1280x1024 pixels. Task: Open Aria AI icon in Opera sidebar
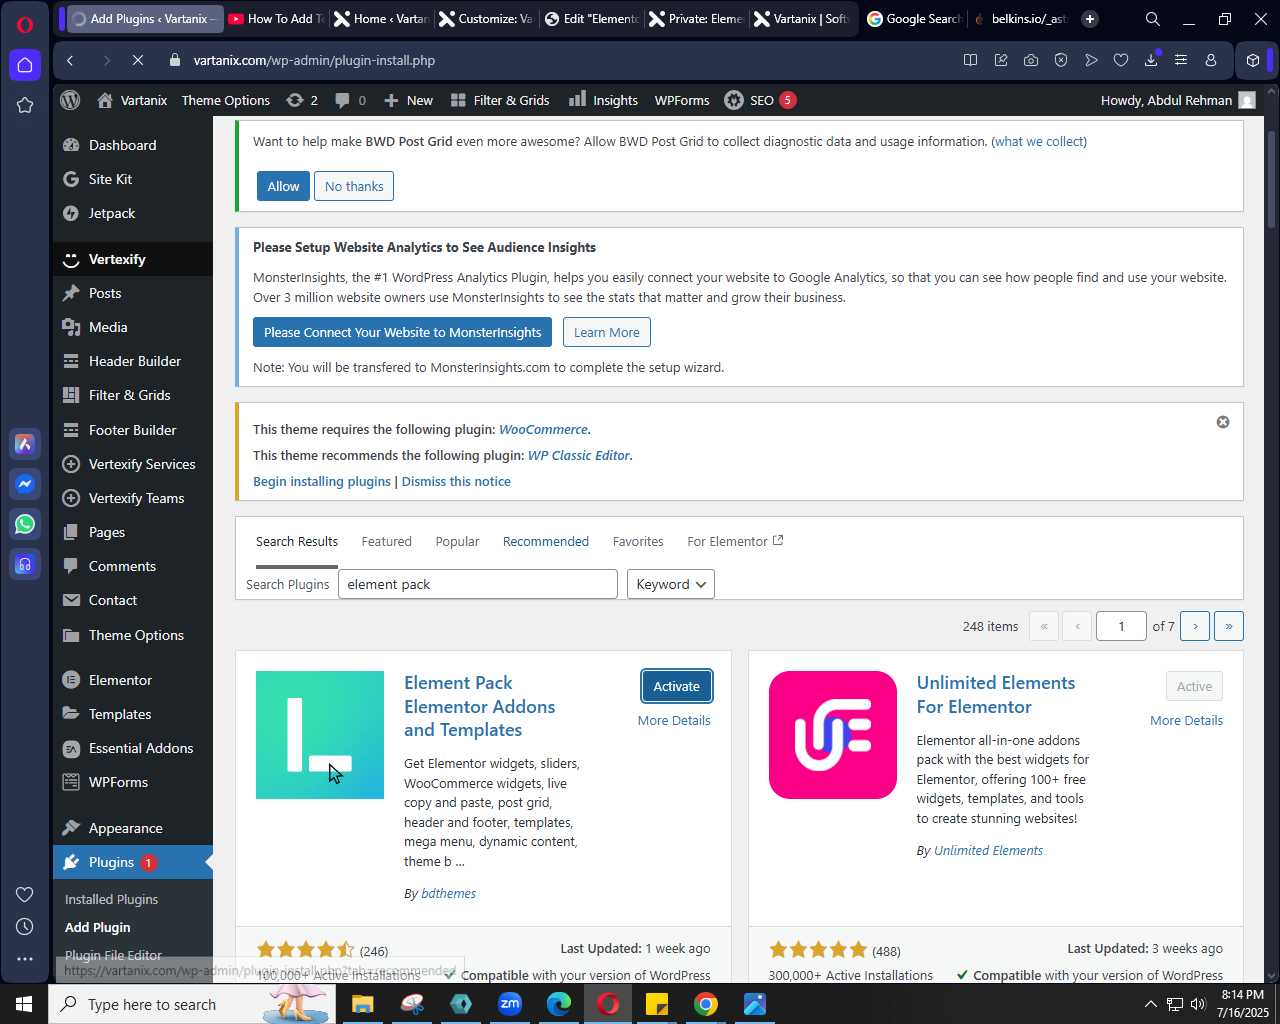(x=25, y=444)
